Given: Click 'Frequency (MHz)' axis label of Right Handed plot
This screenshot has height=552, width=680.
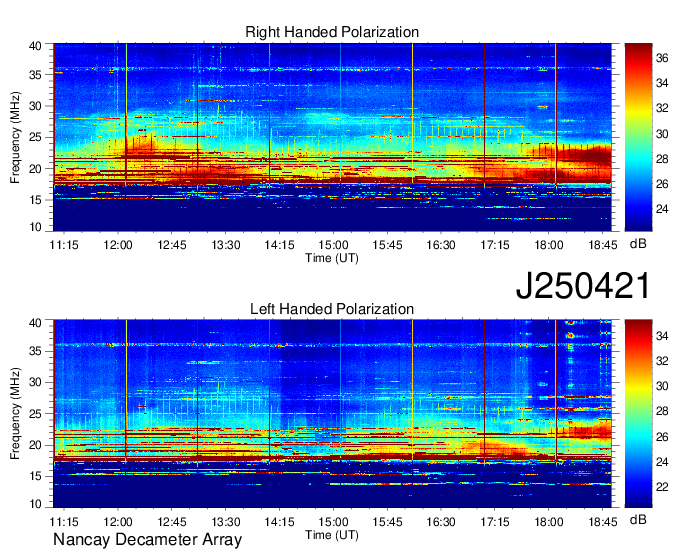Looking at the screenshot, I should coord(15,137).
